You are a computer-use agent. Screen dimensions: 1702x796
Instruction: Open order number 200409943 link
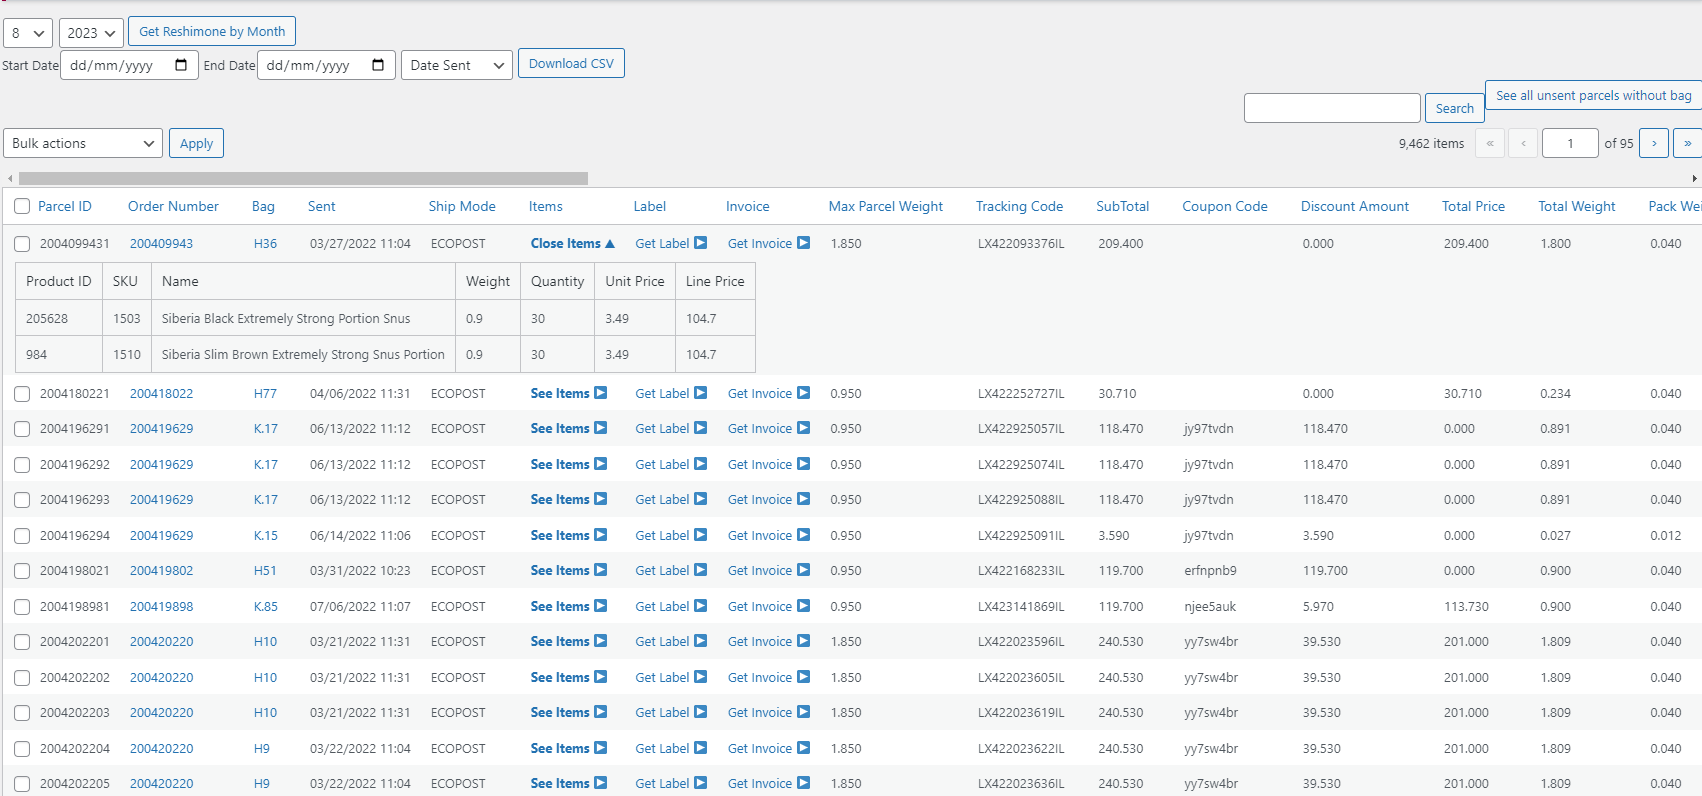coord(161,243)
